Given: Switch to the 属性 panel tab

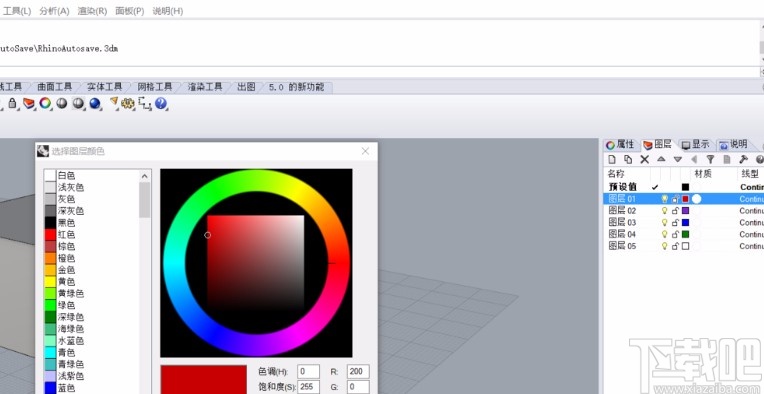Looking at the screenshot, I should 620,145.
